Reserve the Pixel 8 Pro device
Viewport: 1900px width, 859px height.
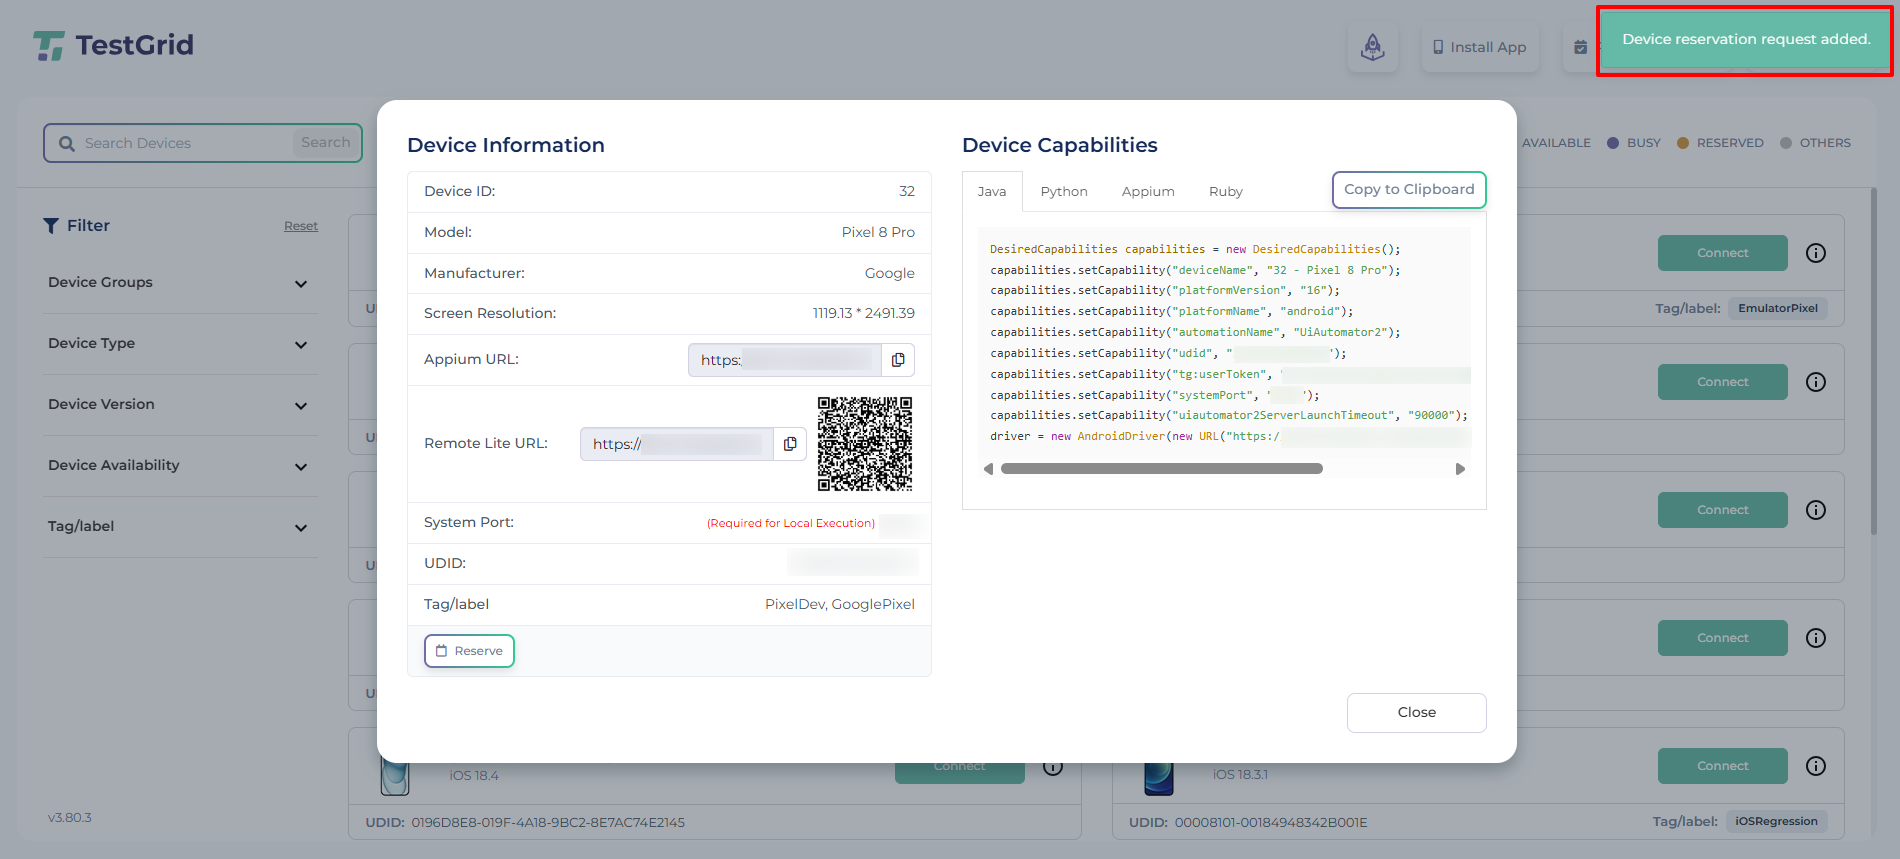[x=469, y=651]
